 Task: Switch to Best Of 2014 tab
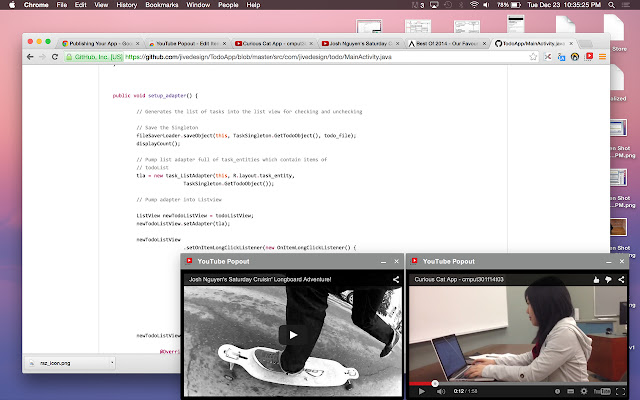coord(447,43)
